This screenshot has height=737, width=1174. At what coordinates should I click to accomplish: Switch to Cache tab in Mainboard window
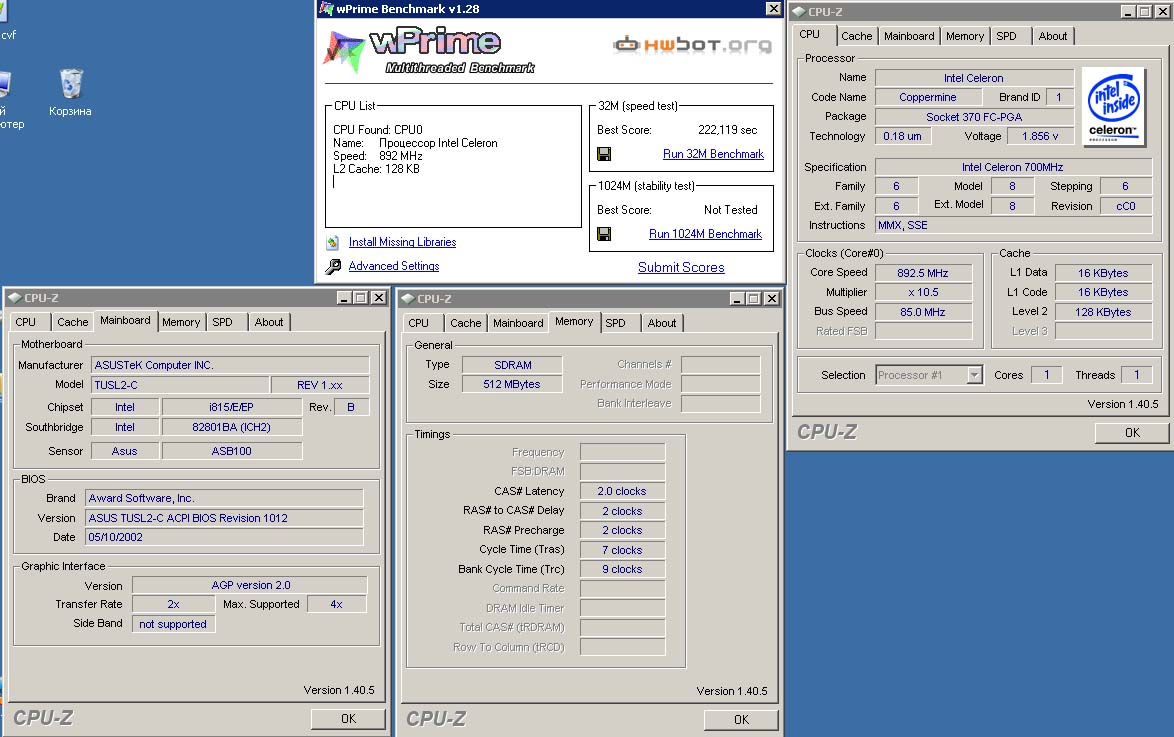(73, 322)
